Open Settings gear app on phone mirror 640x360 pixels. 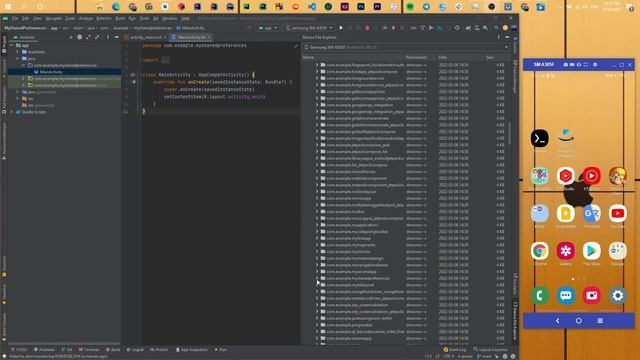coord(618,296)
